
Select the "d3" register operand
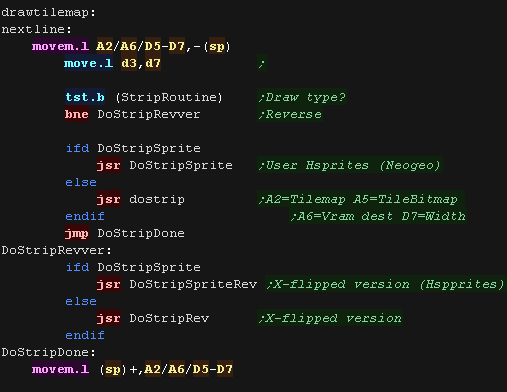(129, 63)
